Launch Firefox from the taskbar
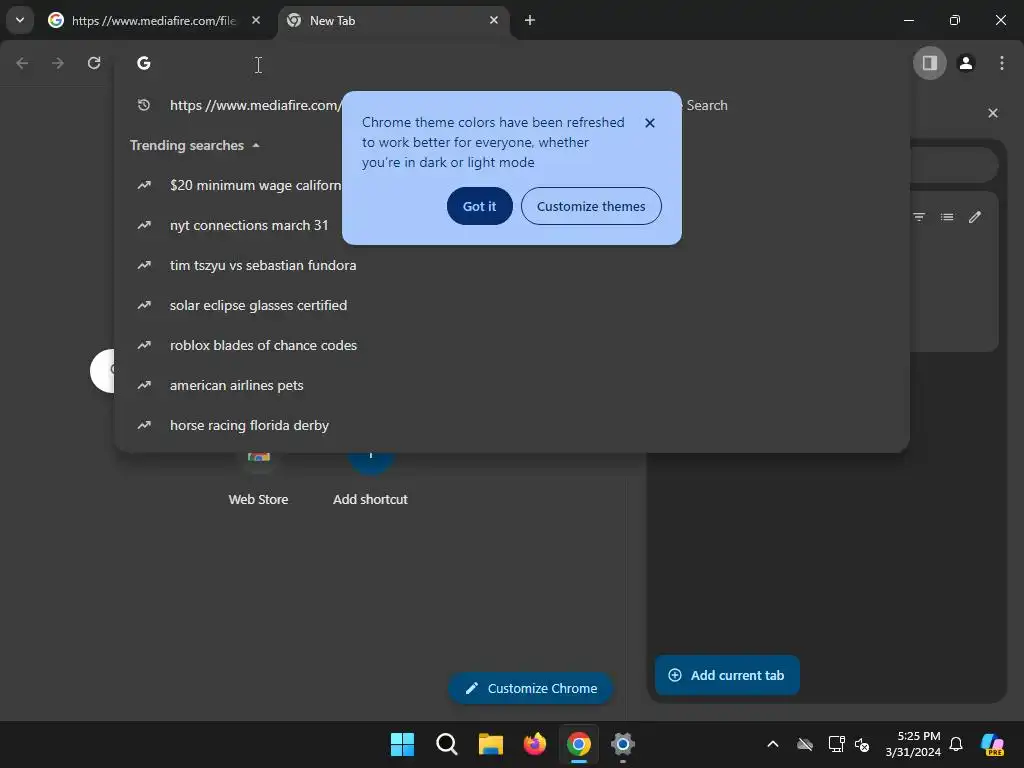1024x768 pixels. [x=535, y=744]
